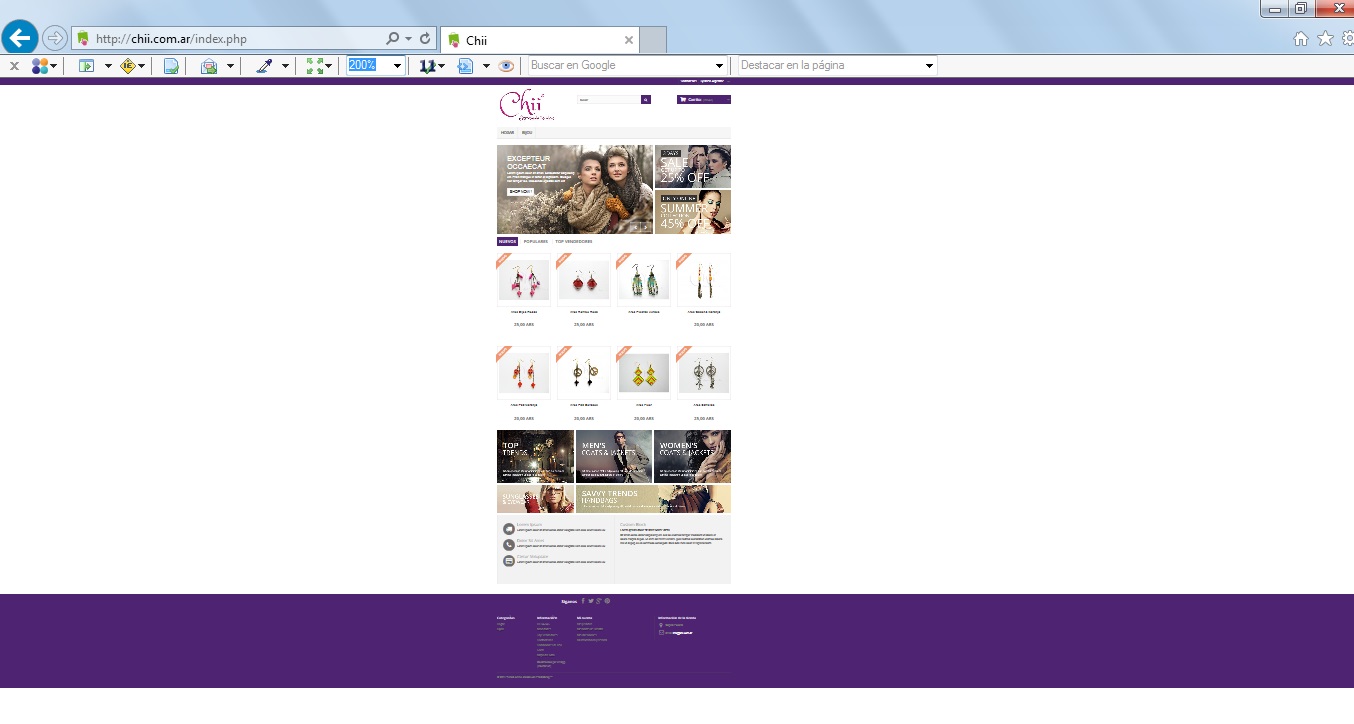
Task: Switch to the NUEVOS products tab
Action: [508, 241]
